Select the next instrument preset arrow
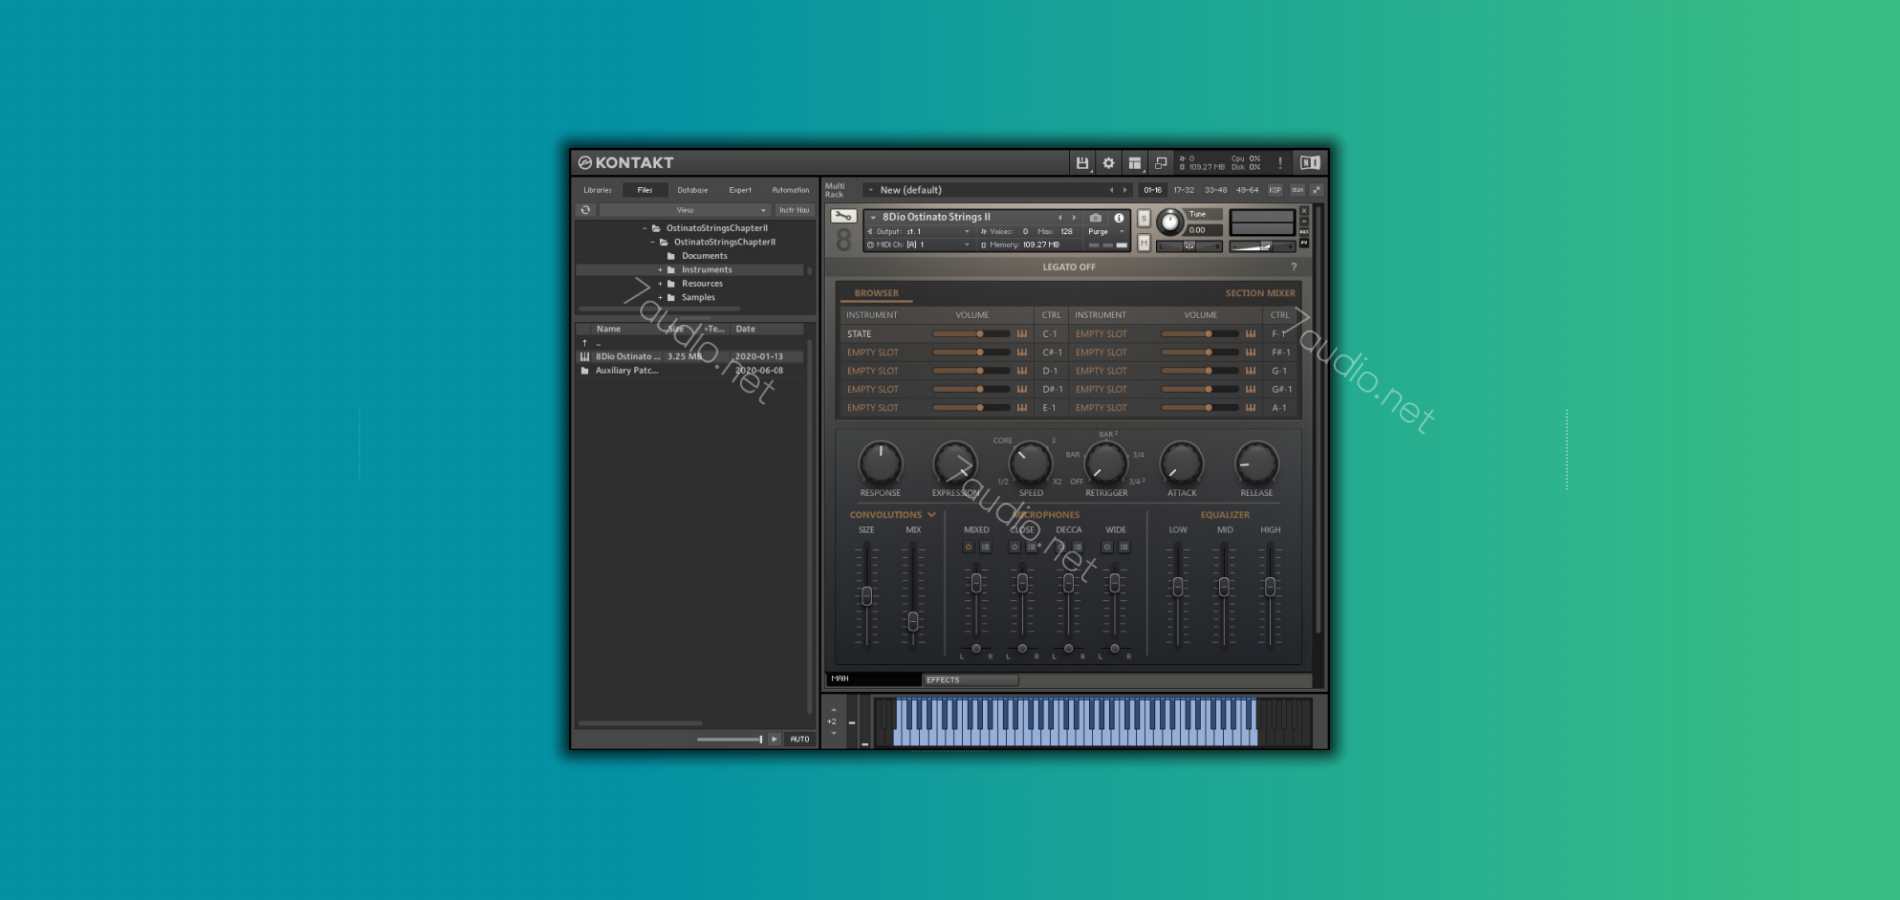 pos(1074,217)
